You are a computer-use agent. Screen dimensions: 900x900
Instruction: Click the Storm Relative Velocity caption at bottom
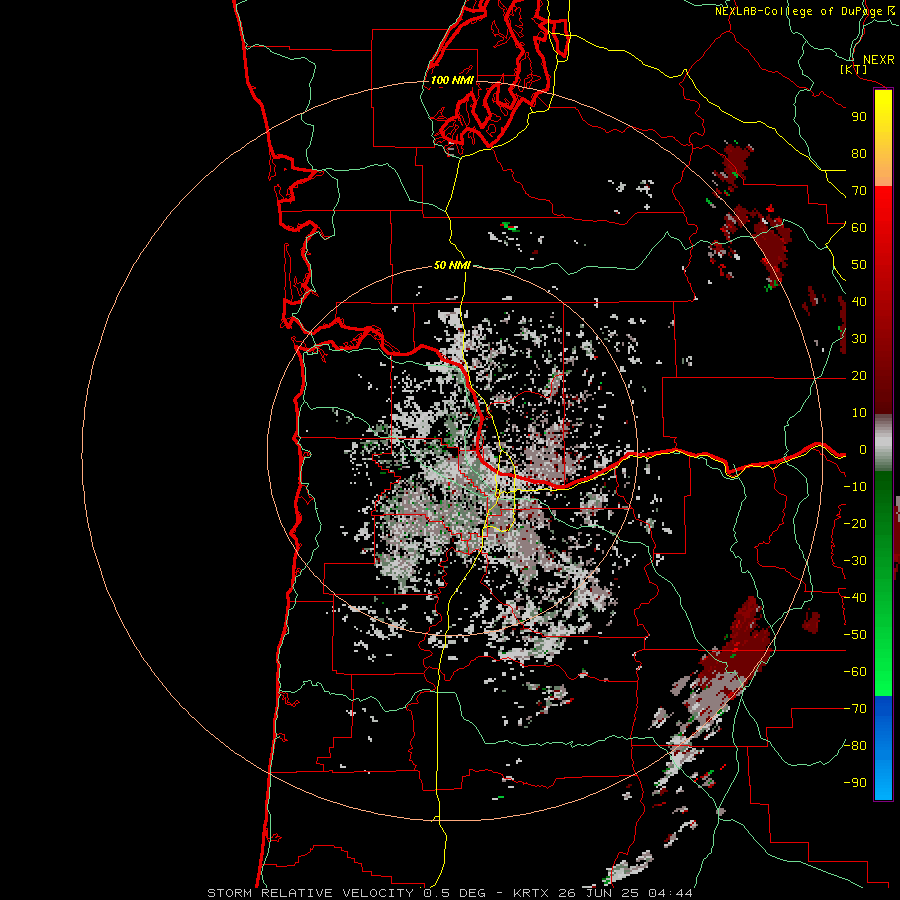point(450,893)
